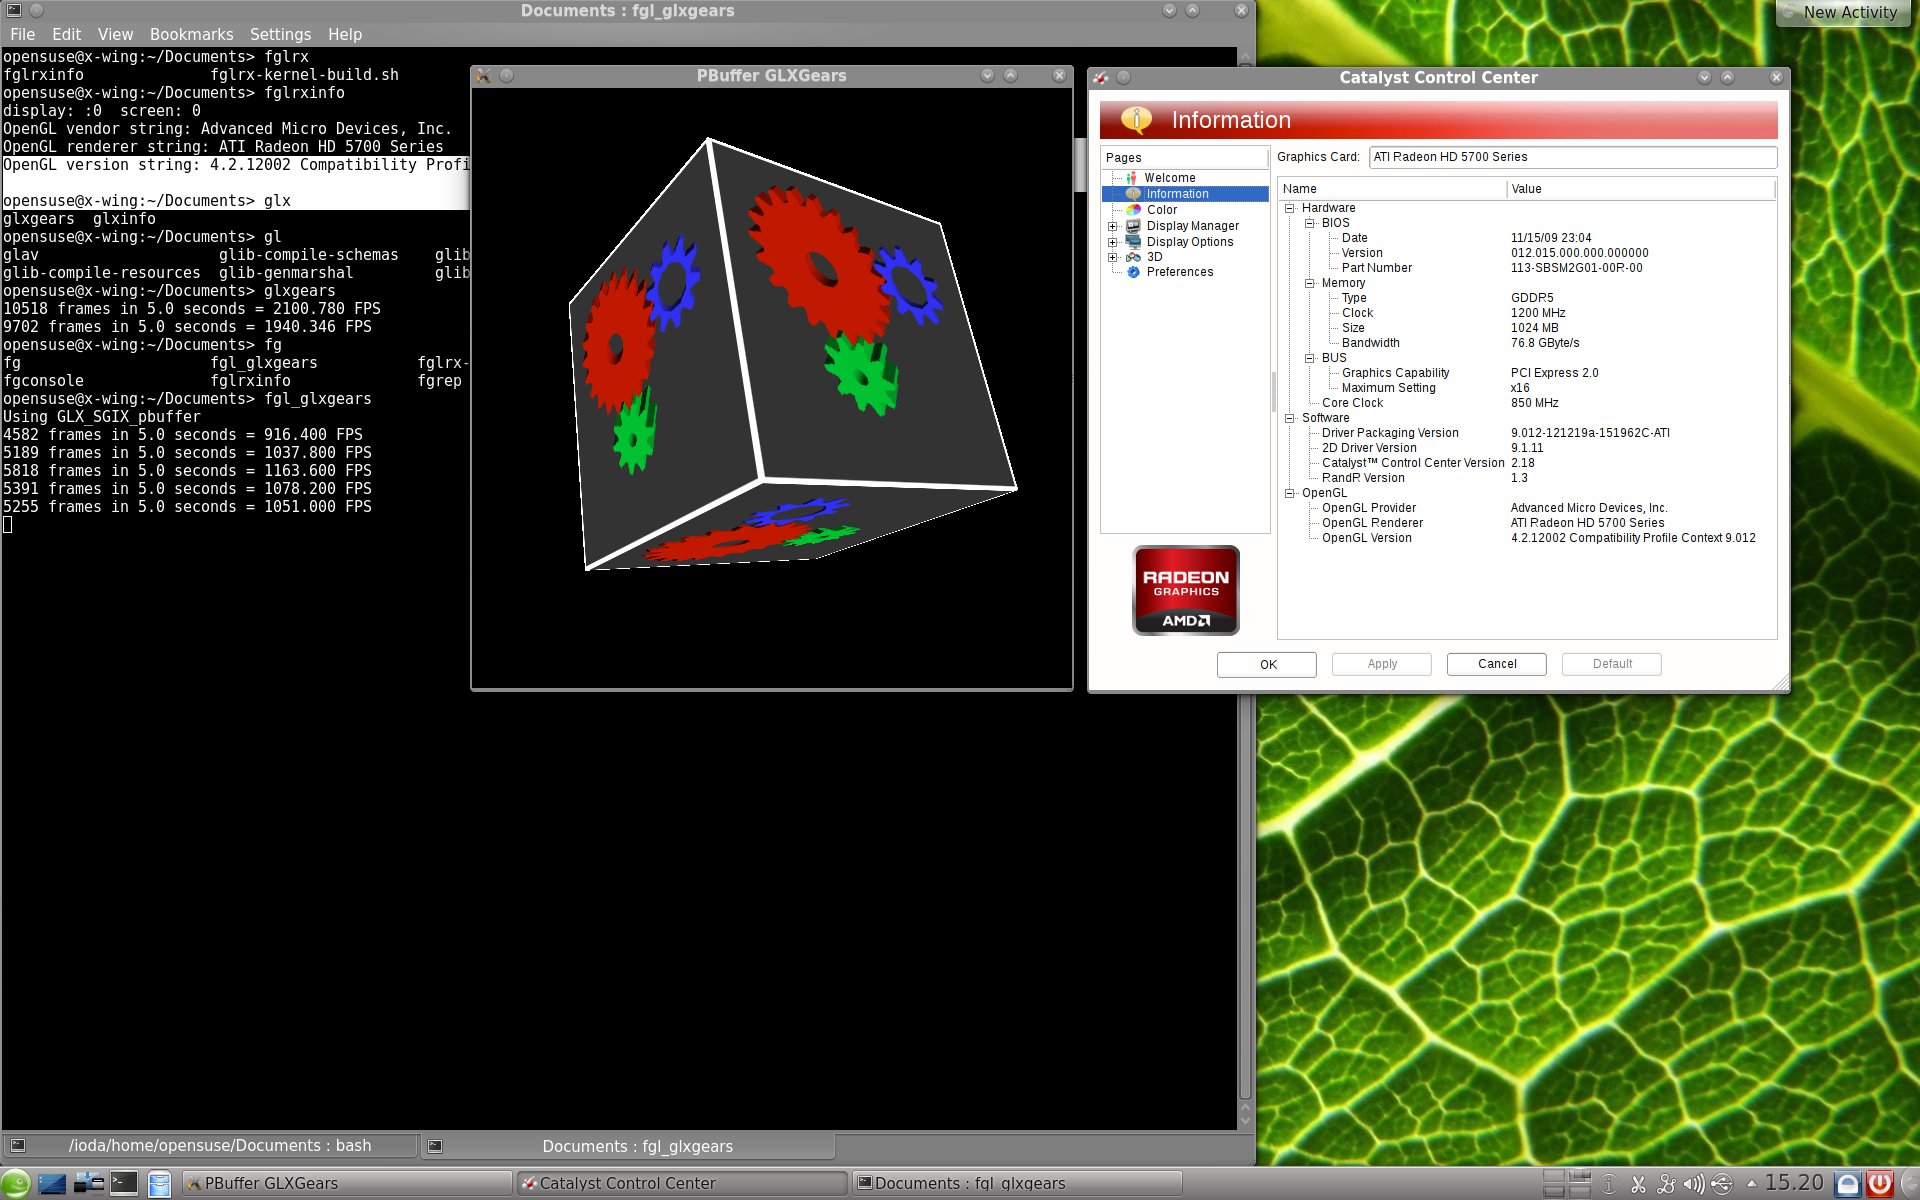Click Cancel in Catalyst Control Center
The image size is (1920, 1200).
tap(1497, 664)
